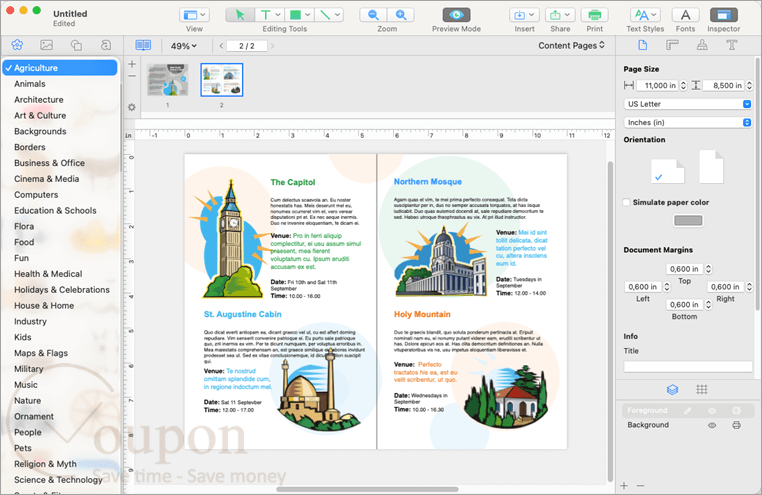
Task: Open the Text inspector tab
Action: [x=731, y=45]
